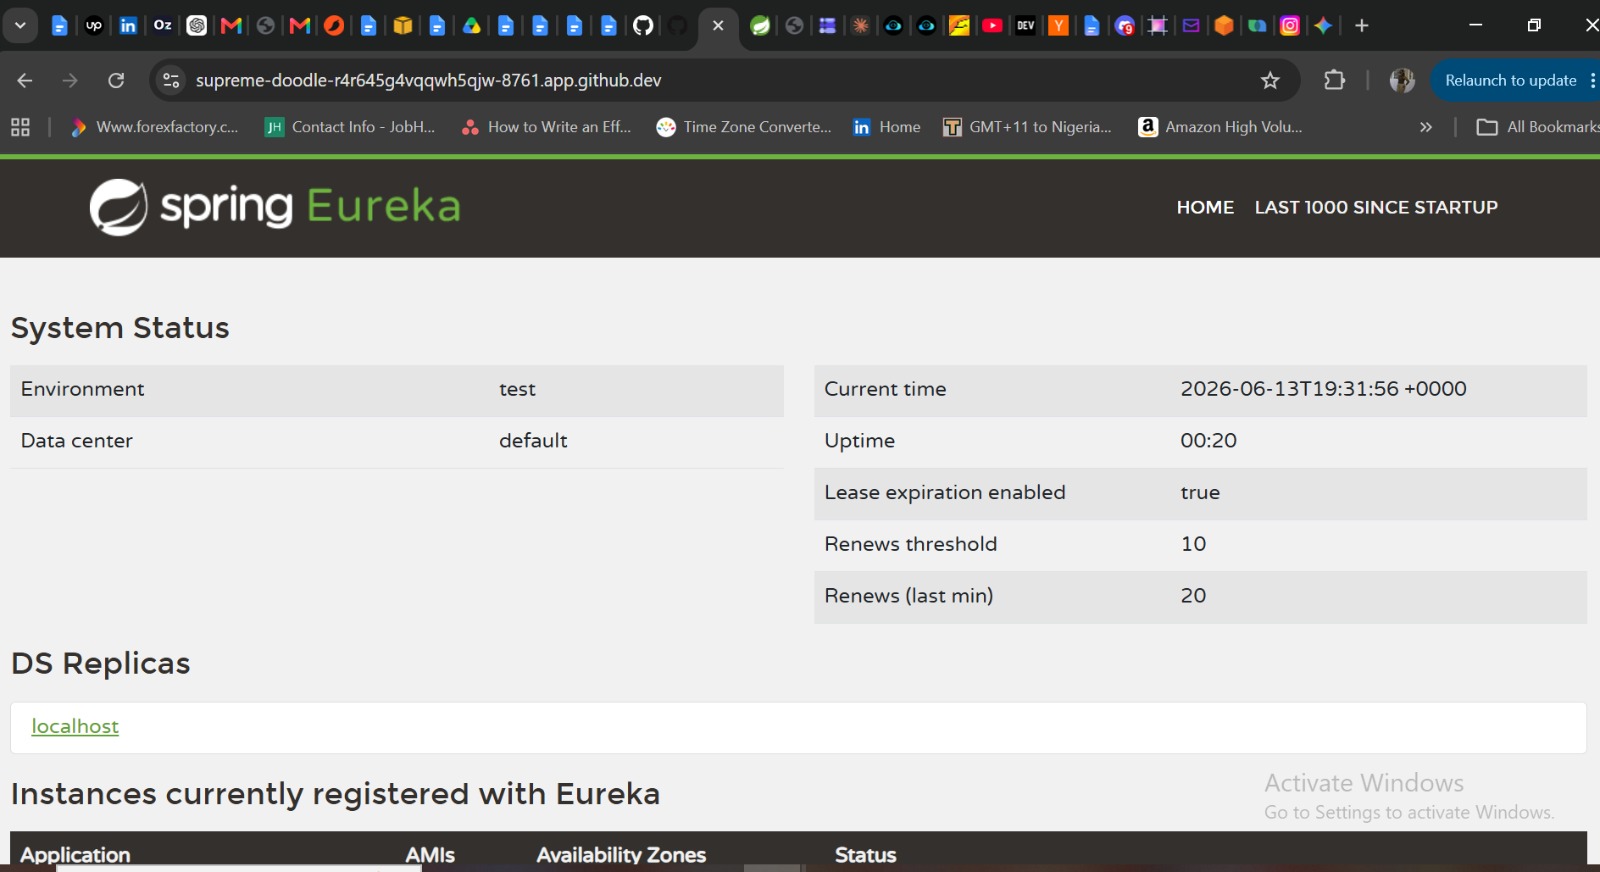Bookmark this page with the star
Image resolution: width=1600 pixels, height=872 pixels.
tap(1270, 80)
